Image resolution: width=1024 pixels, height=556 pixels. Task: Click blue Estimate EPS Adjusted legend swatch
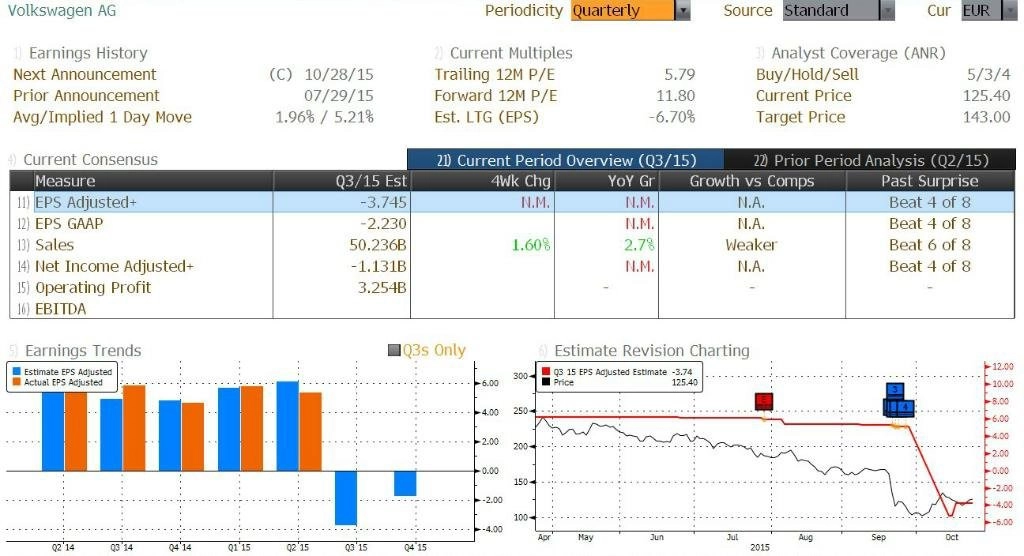(17, 372)
